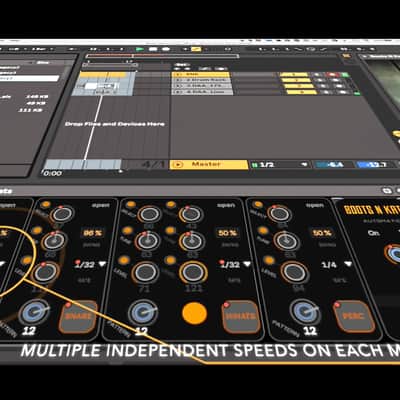Click the Drop Files and Devices Here area text

coord(115,124)
